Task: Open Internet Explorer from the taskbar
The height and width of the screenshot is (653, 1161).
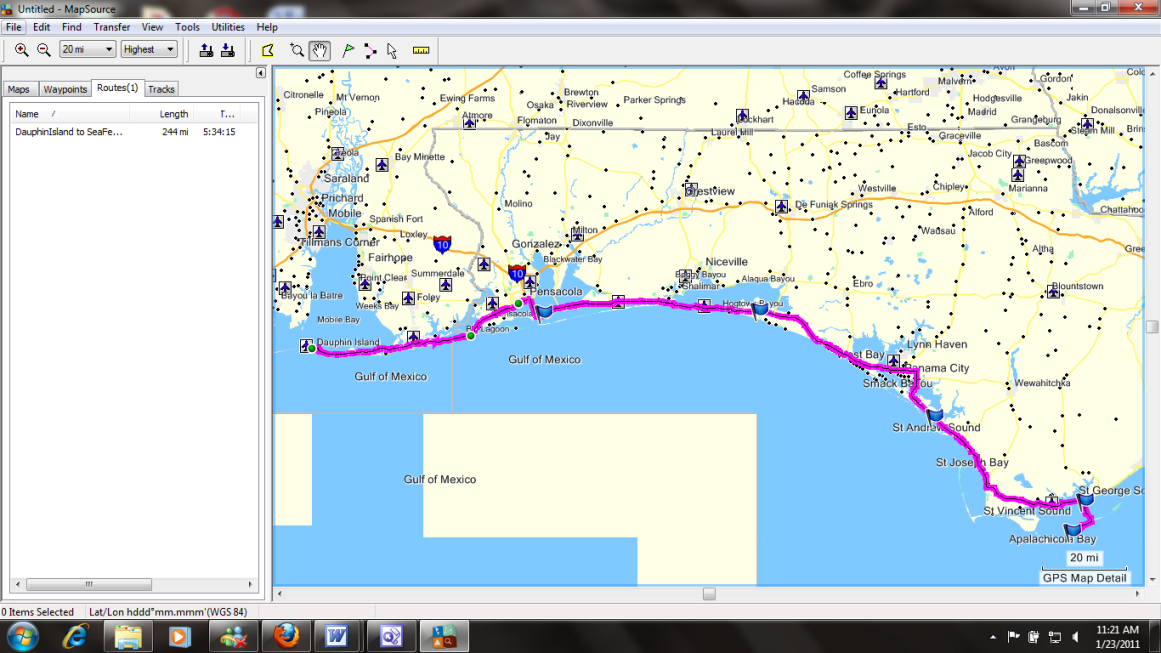Action: [x=76, y=637]
